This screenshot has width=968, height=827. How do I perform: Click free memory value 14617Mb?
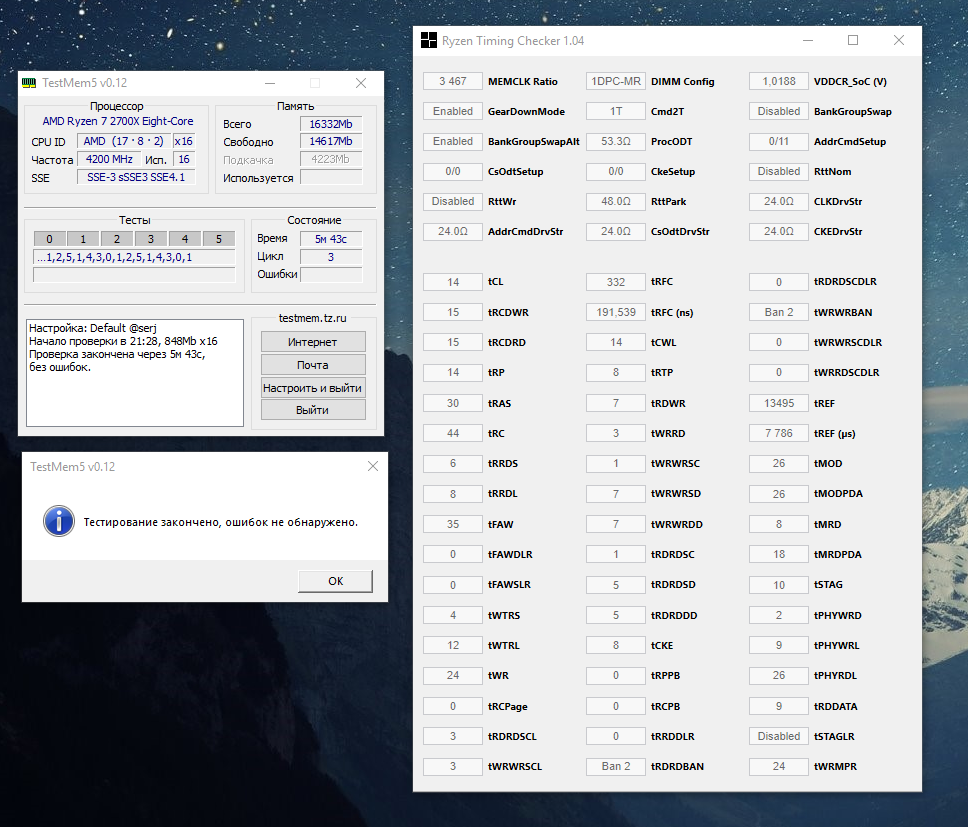[331, 141]
